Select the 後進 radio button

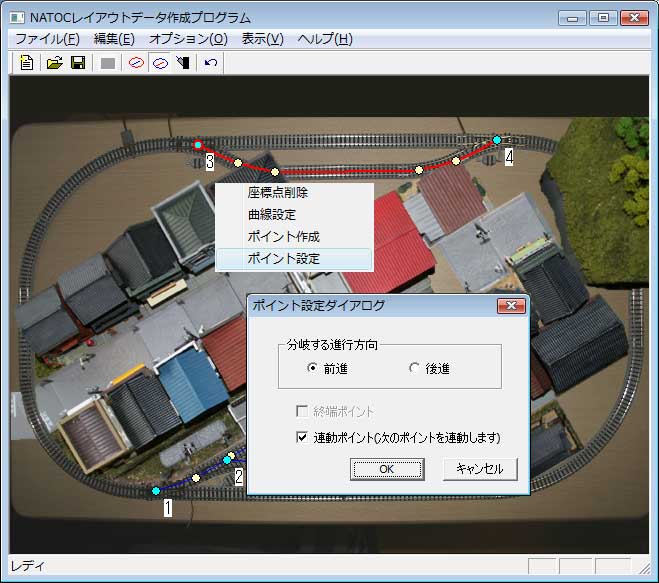(x=414, y=368)
